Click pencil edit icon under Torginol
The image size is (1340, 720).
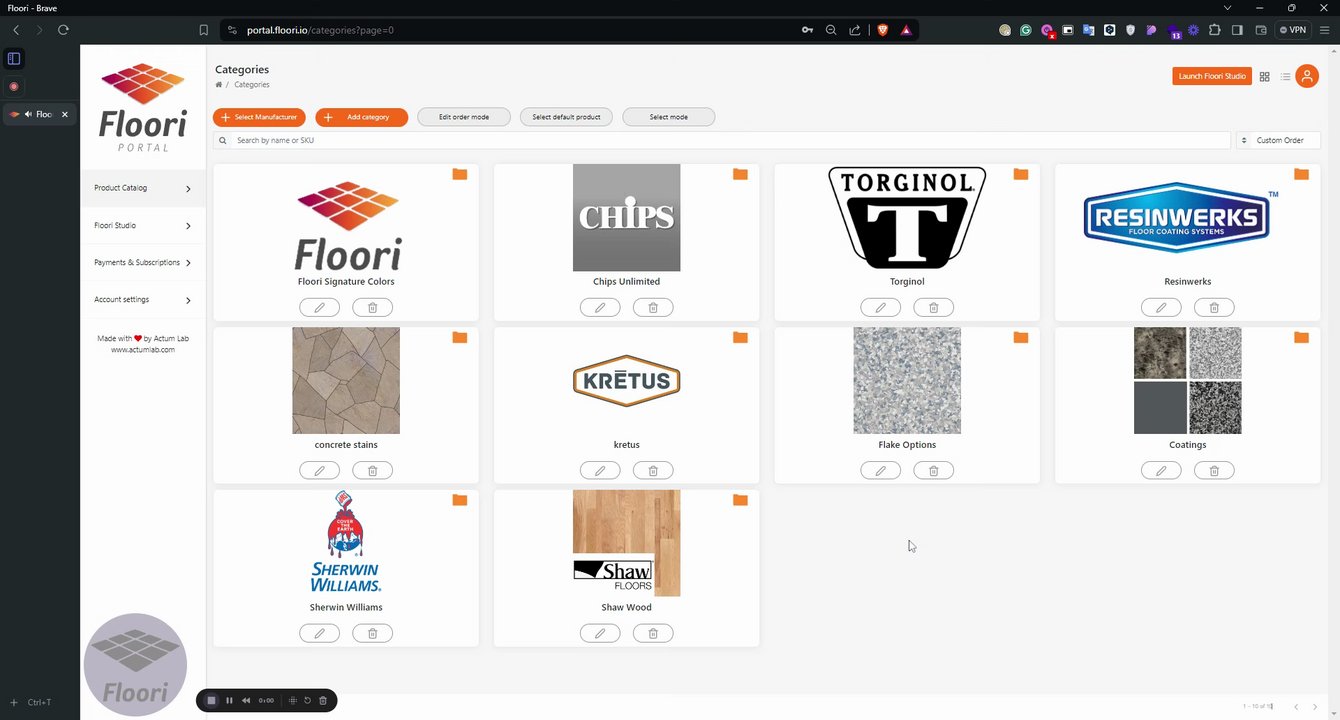tap(881, 307)
